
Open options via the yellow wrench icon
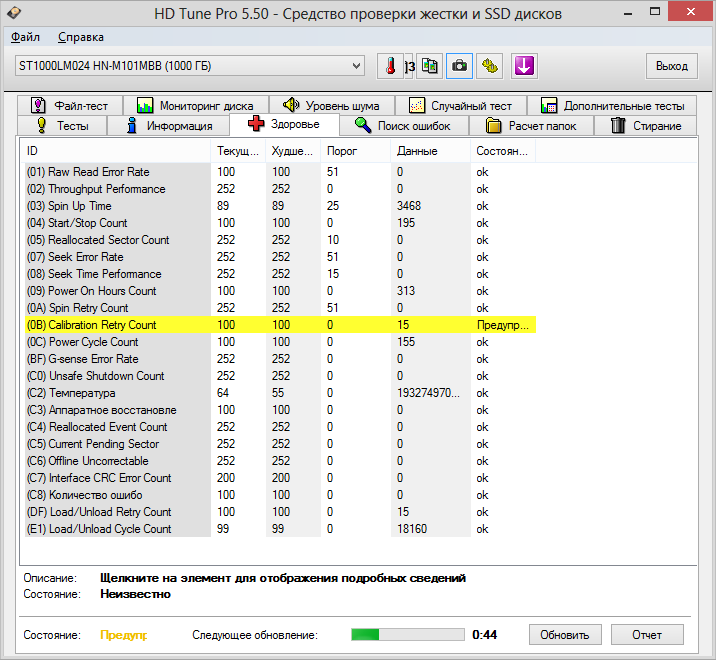(490, 66)
